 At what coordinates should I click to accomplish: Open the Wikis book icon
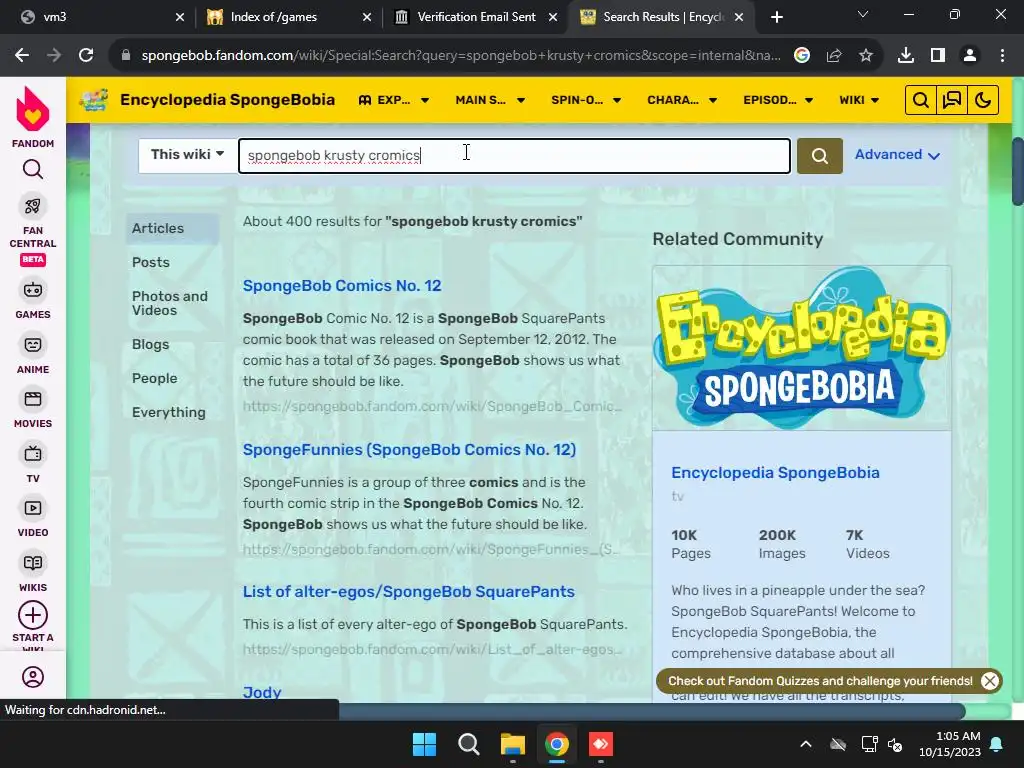(x=33, y=563)
